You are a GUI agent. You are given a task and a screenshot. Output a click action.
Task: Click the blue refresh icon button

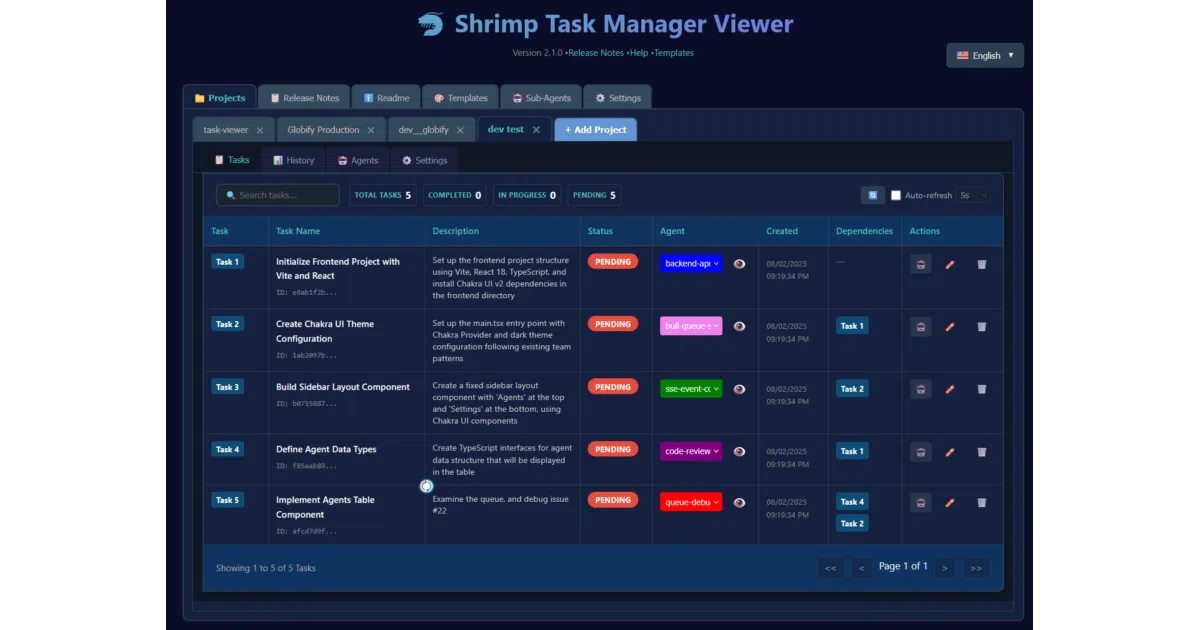872,195
